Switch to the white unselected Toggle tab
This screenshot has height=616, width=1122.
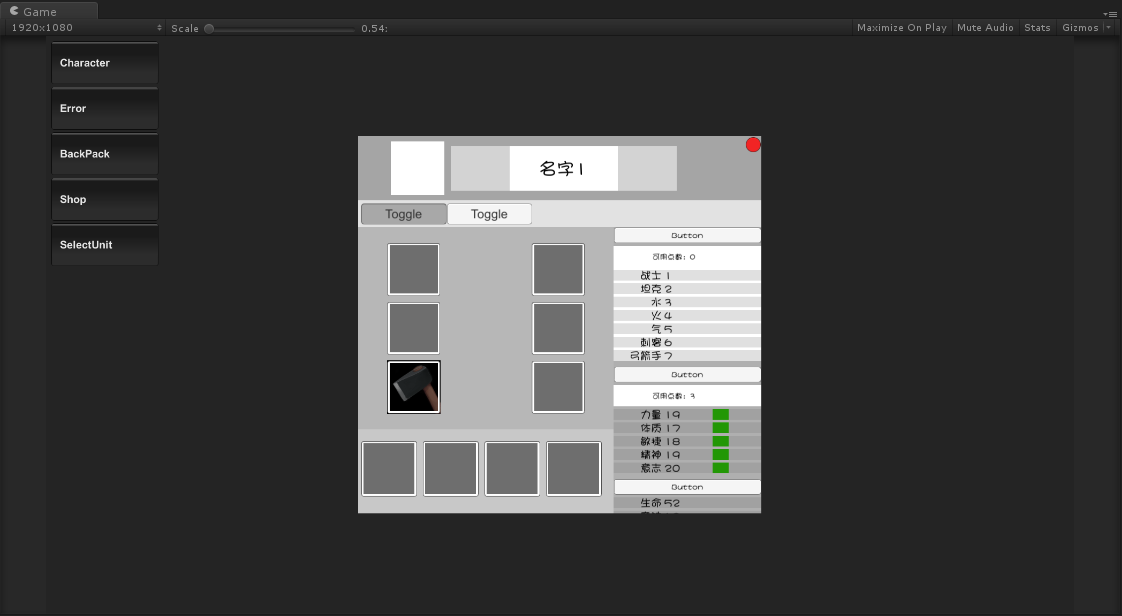(x=489, y=214)
